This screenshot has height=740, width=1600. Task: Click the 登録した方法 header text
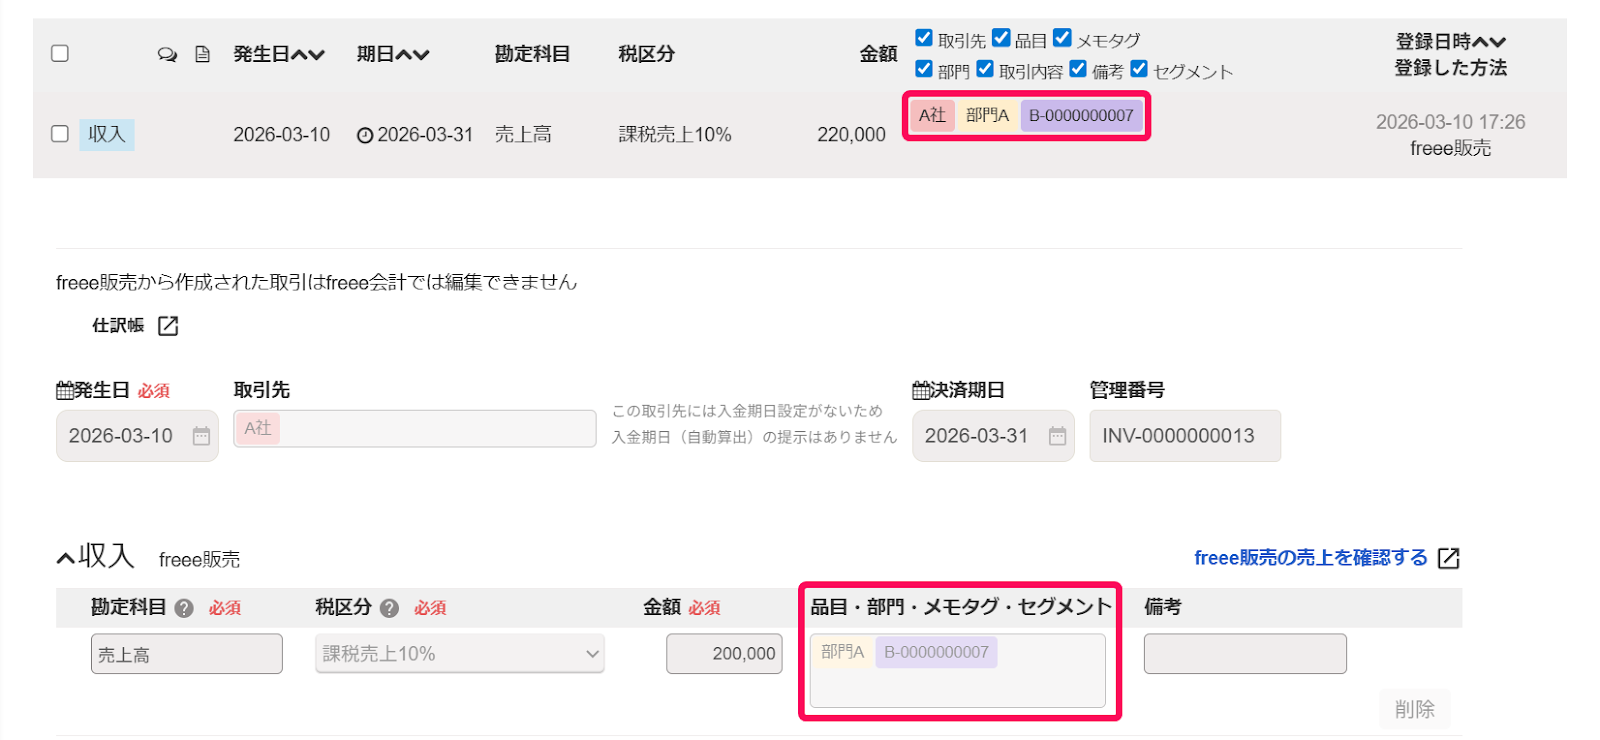(x=1451, y=68)
